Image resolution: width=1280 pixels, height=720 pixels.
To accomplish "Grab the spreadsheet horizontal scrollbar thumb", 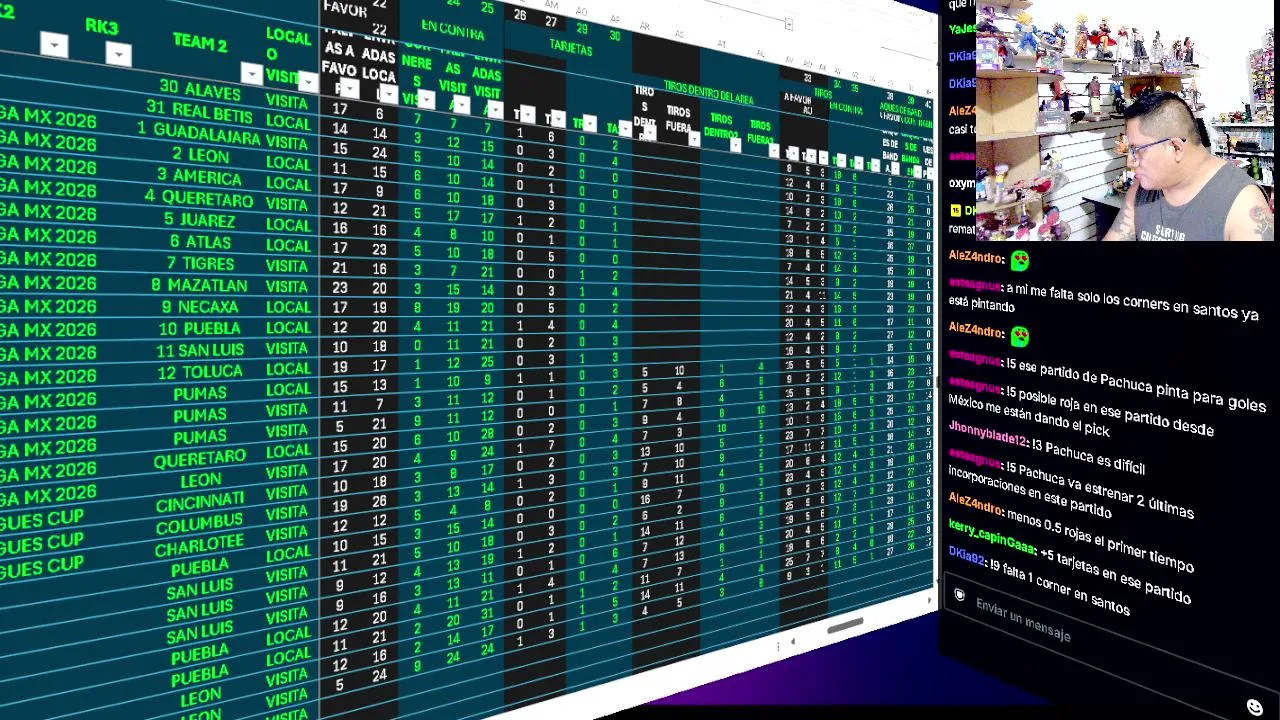I will click(x=845, y=626).
